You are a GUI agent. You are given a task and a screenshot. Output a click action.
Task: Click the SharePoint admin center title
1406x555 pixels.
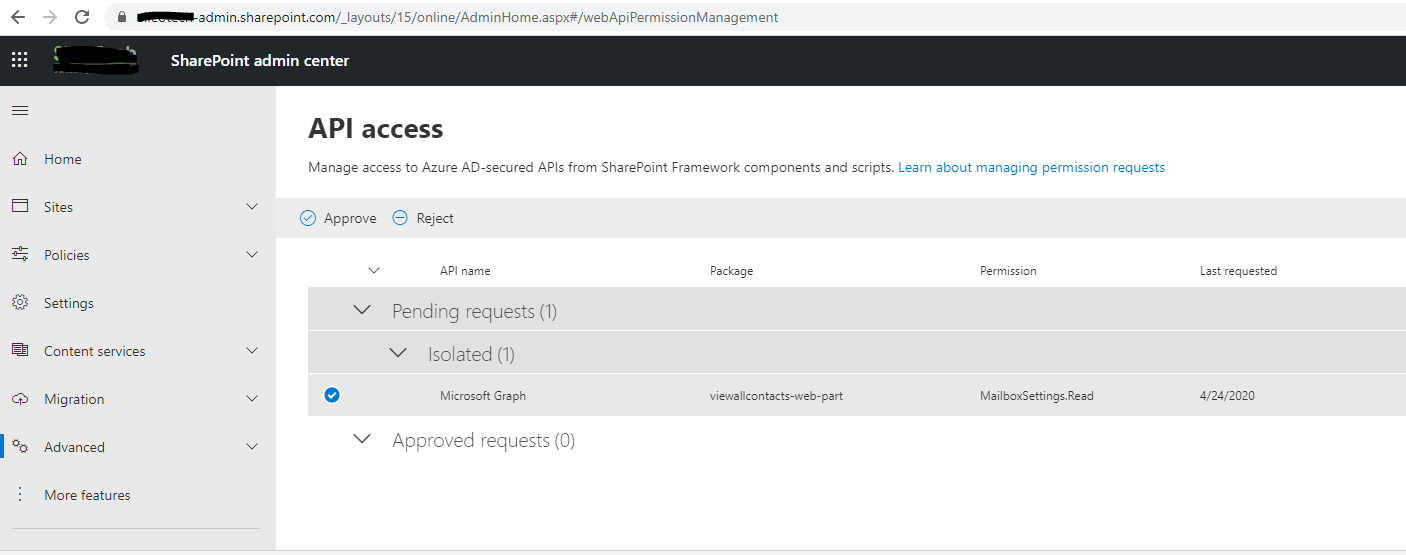[x=260, y=60]
